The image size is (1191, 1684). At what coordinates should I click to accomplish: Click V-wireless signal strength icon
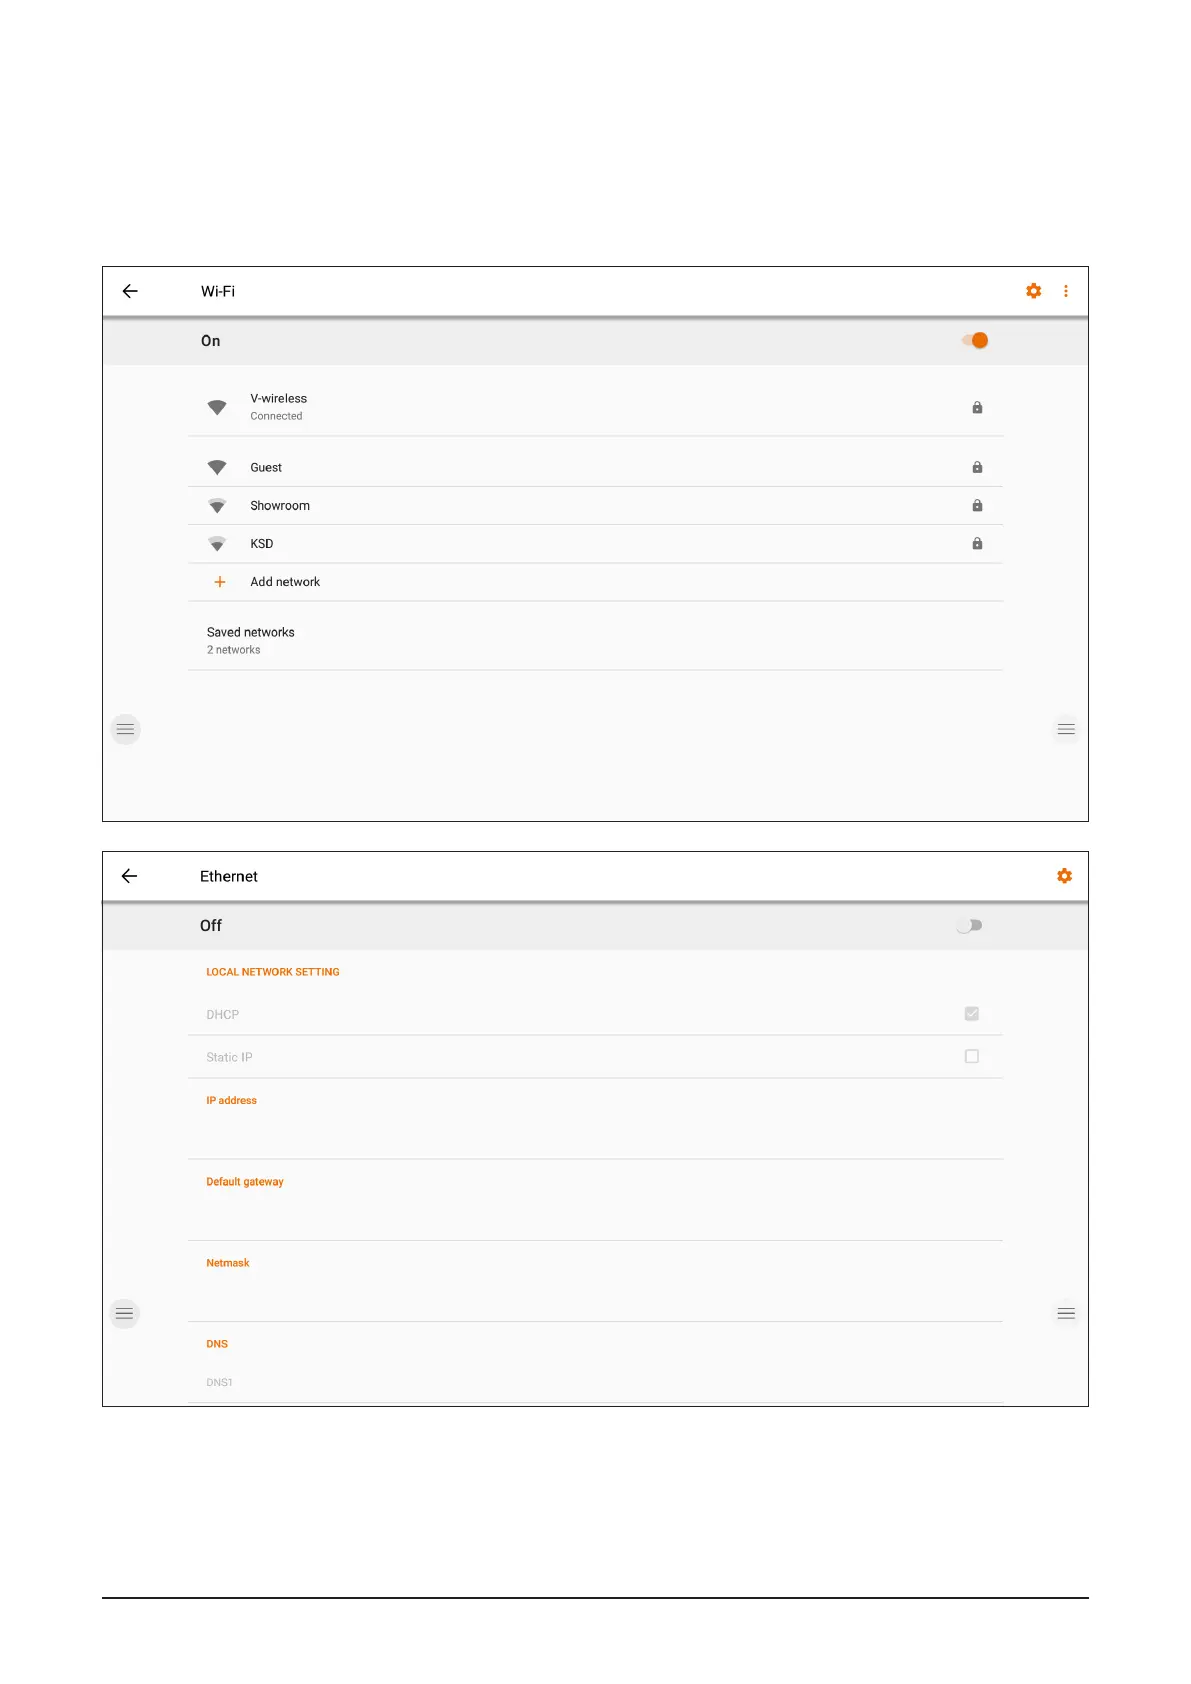[x=217, y=407]
